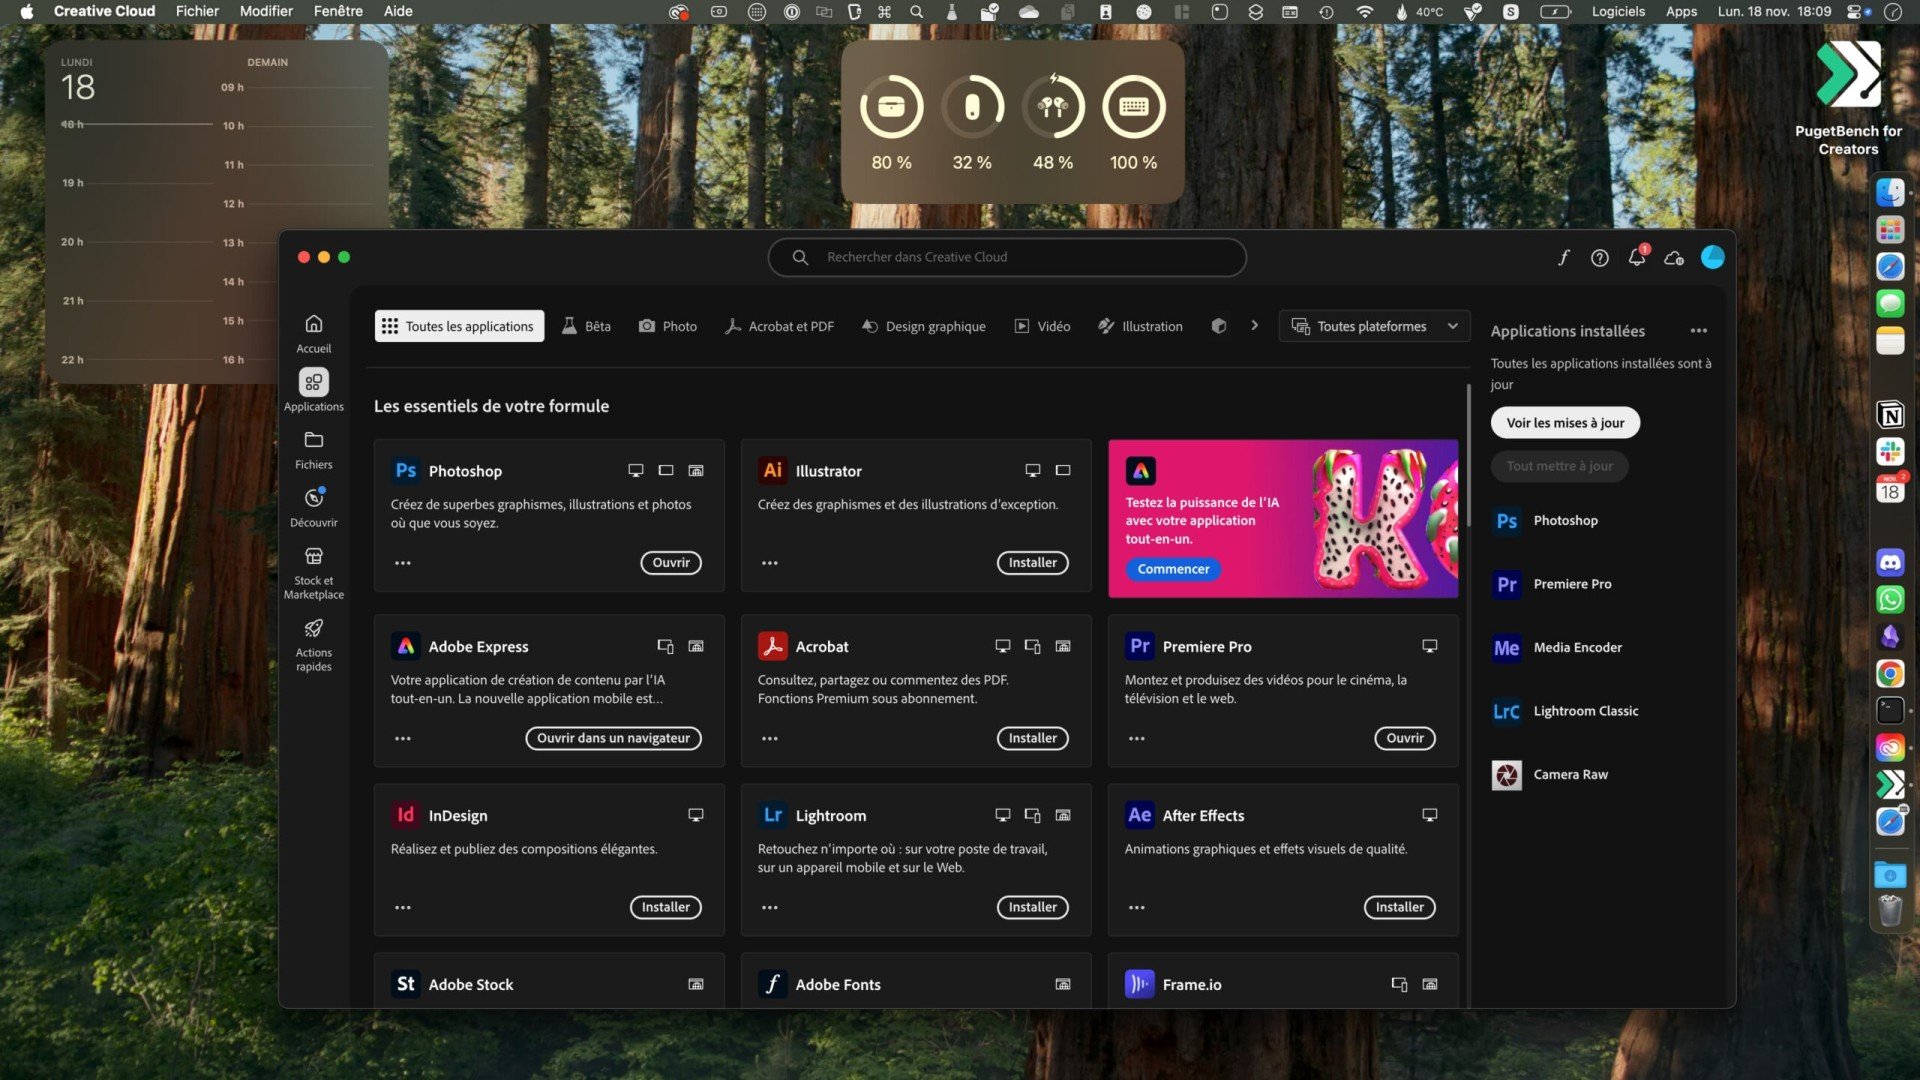Click Voir les mises à jour
Screen dimensions: 1920x1080
1565,423
